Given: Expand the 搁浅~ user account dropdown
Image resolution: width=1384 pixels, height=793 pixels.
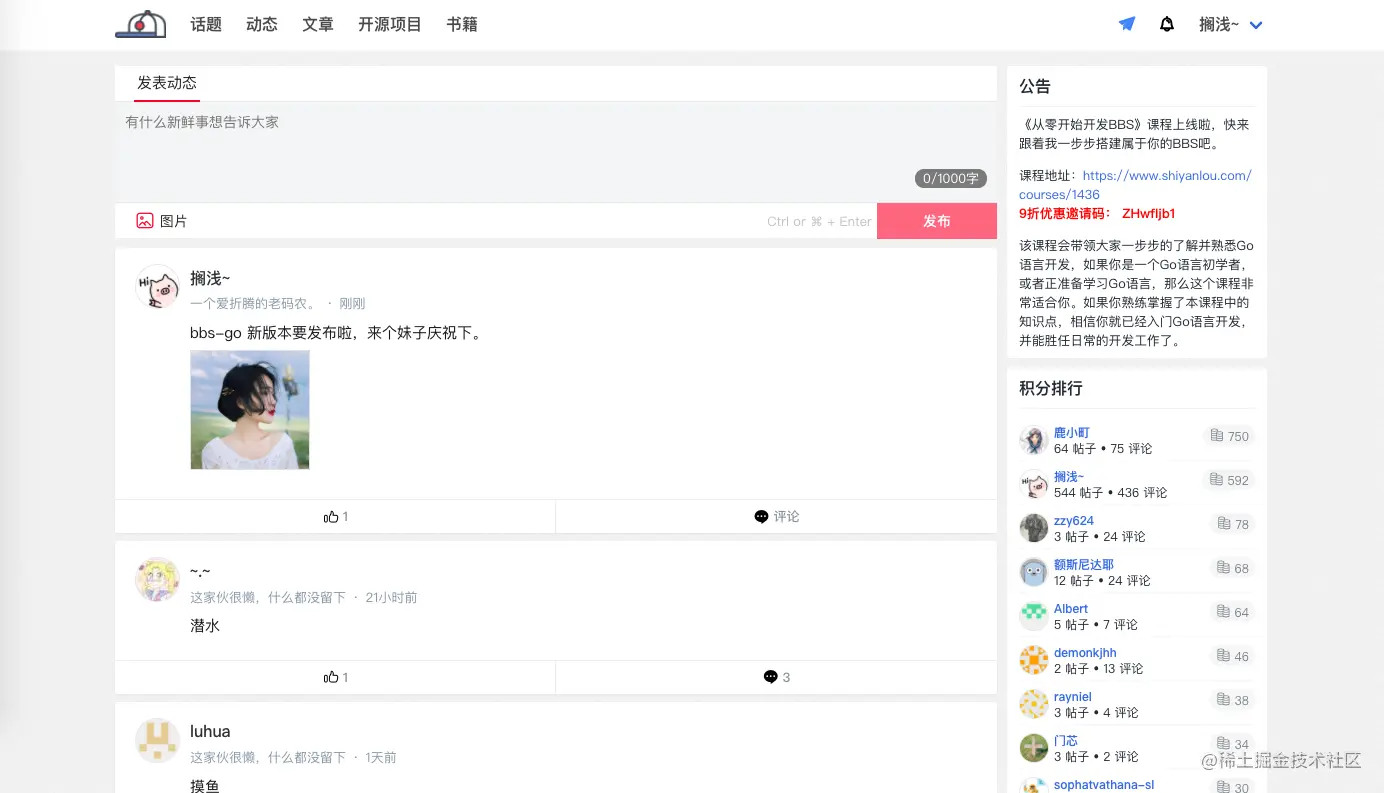Looking at the screenshot, I should pyautogui.click(x=1230, y=24).
